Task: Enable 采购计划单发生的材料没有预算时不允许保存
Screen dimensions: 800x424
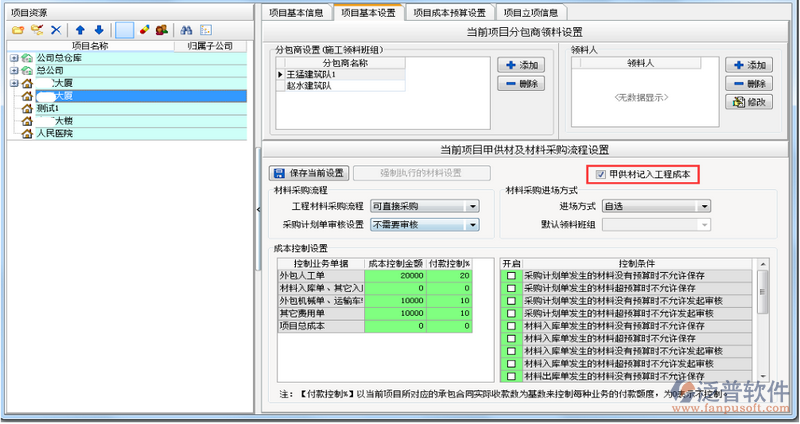Action: [511, 276]
